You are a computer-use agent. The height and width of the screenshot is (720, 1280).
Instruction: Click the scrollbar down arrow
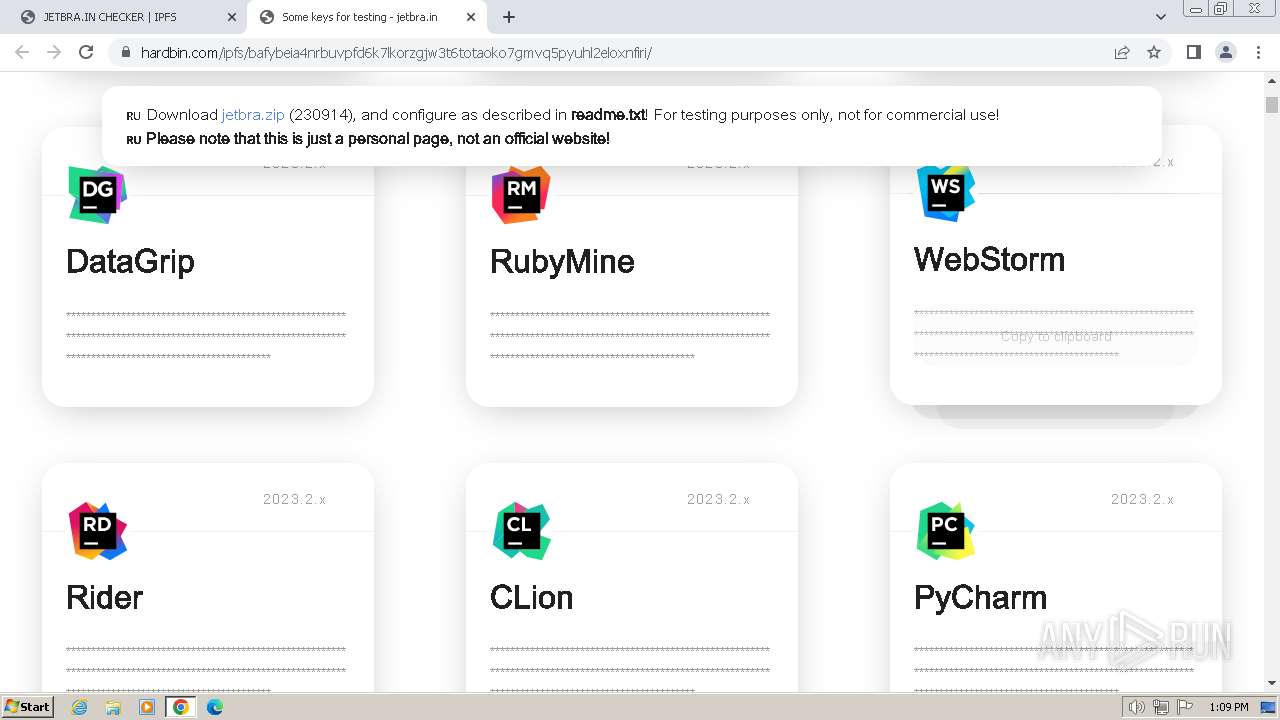point(1272,683)
